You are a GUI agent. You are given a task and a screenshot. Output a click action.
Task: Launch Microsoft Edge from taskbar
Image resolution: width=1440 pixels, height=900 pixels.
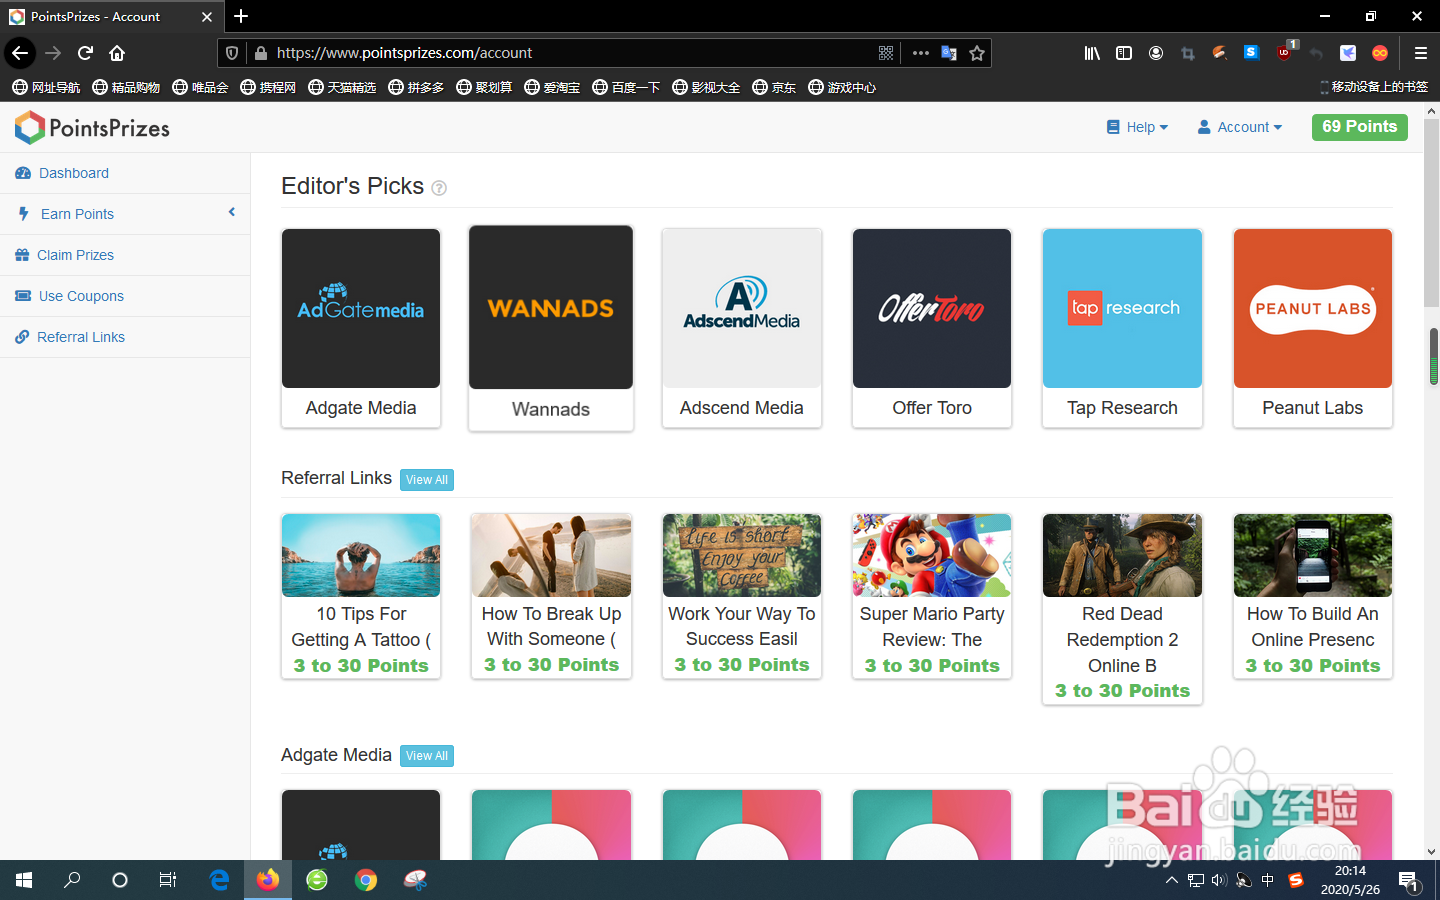(220, 880)
